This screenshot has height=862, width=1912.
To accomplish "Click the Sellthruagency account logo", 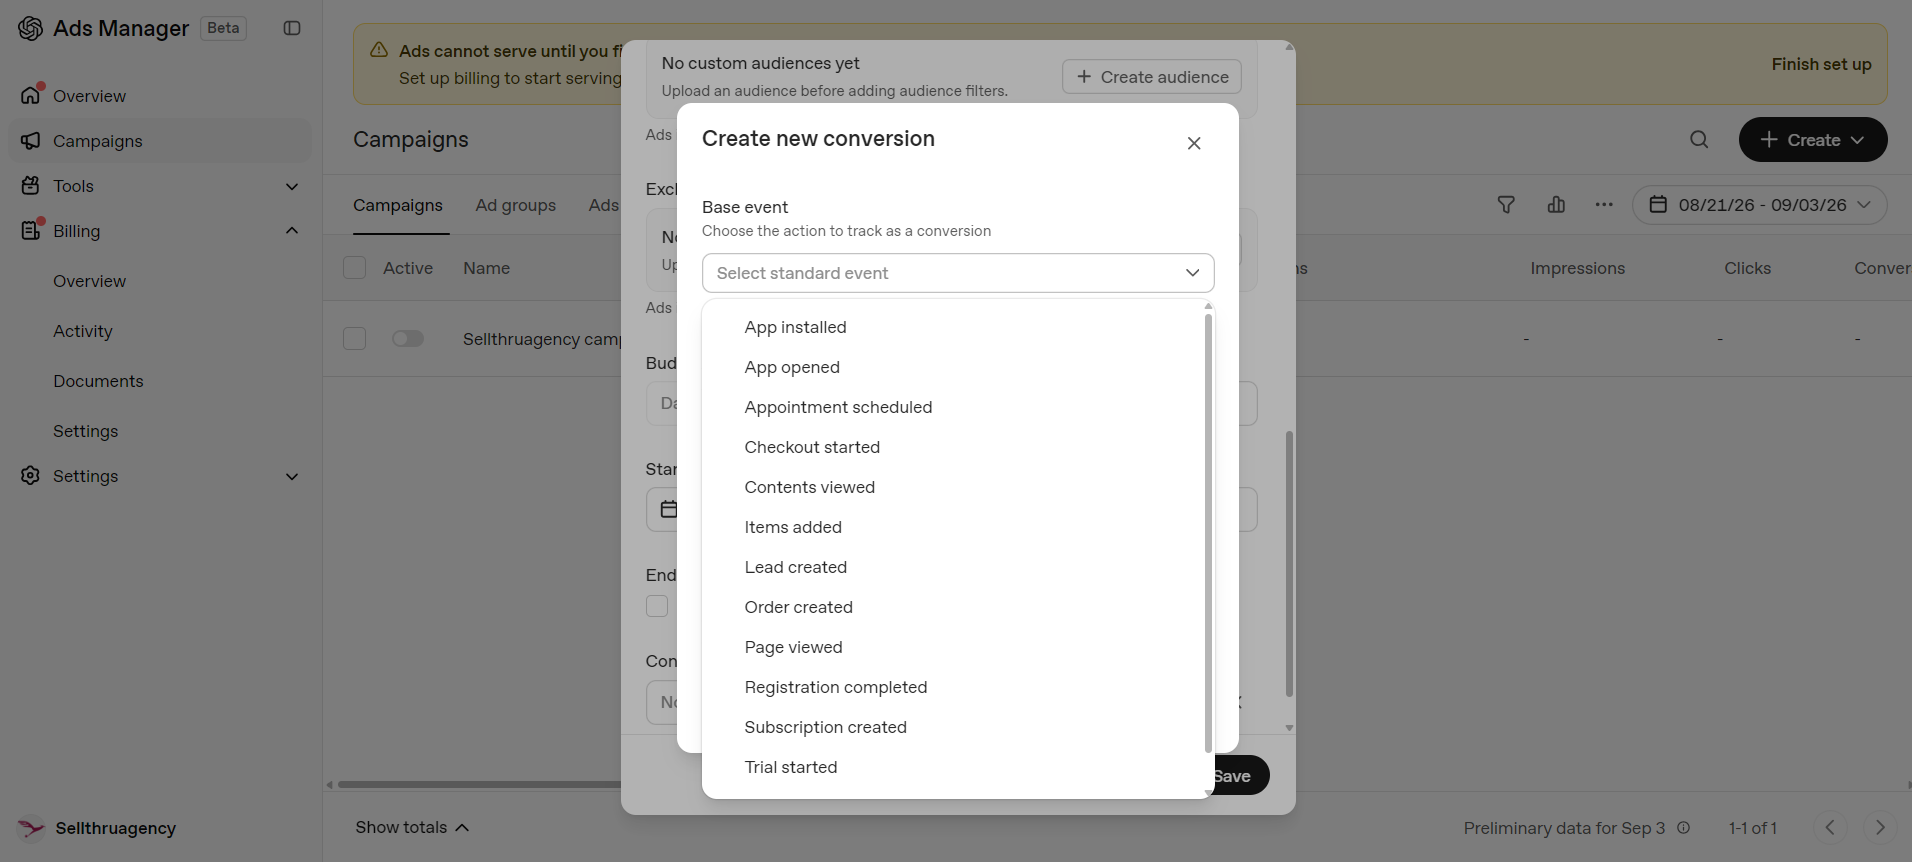I will tap(31, 828).
